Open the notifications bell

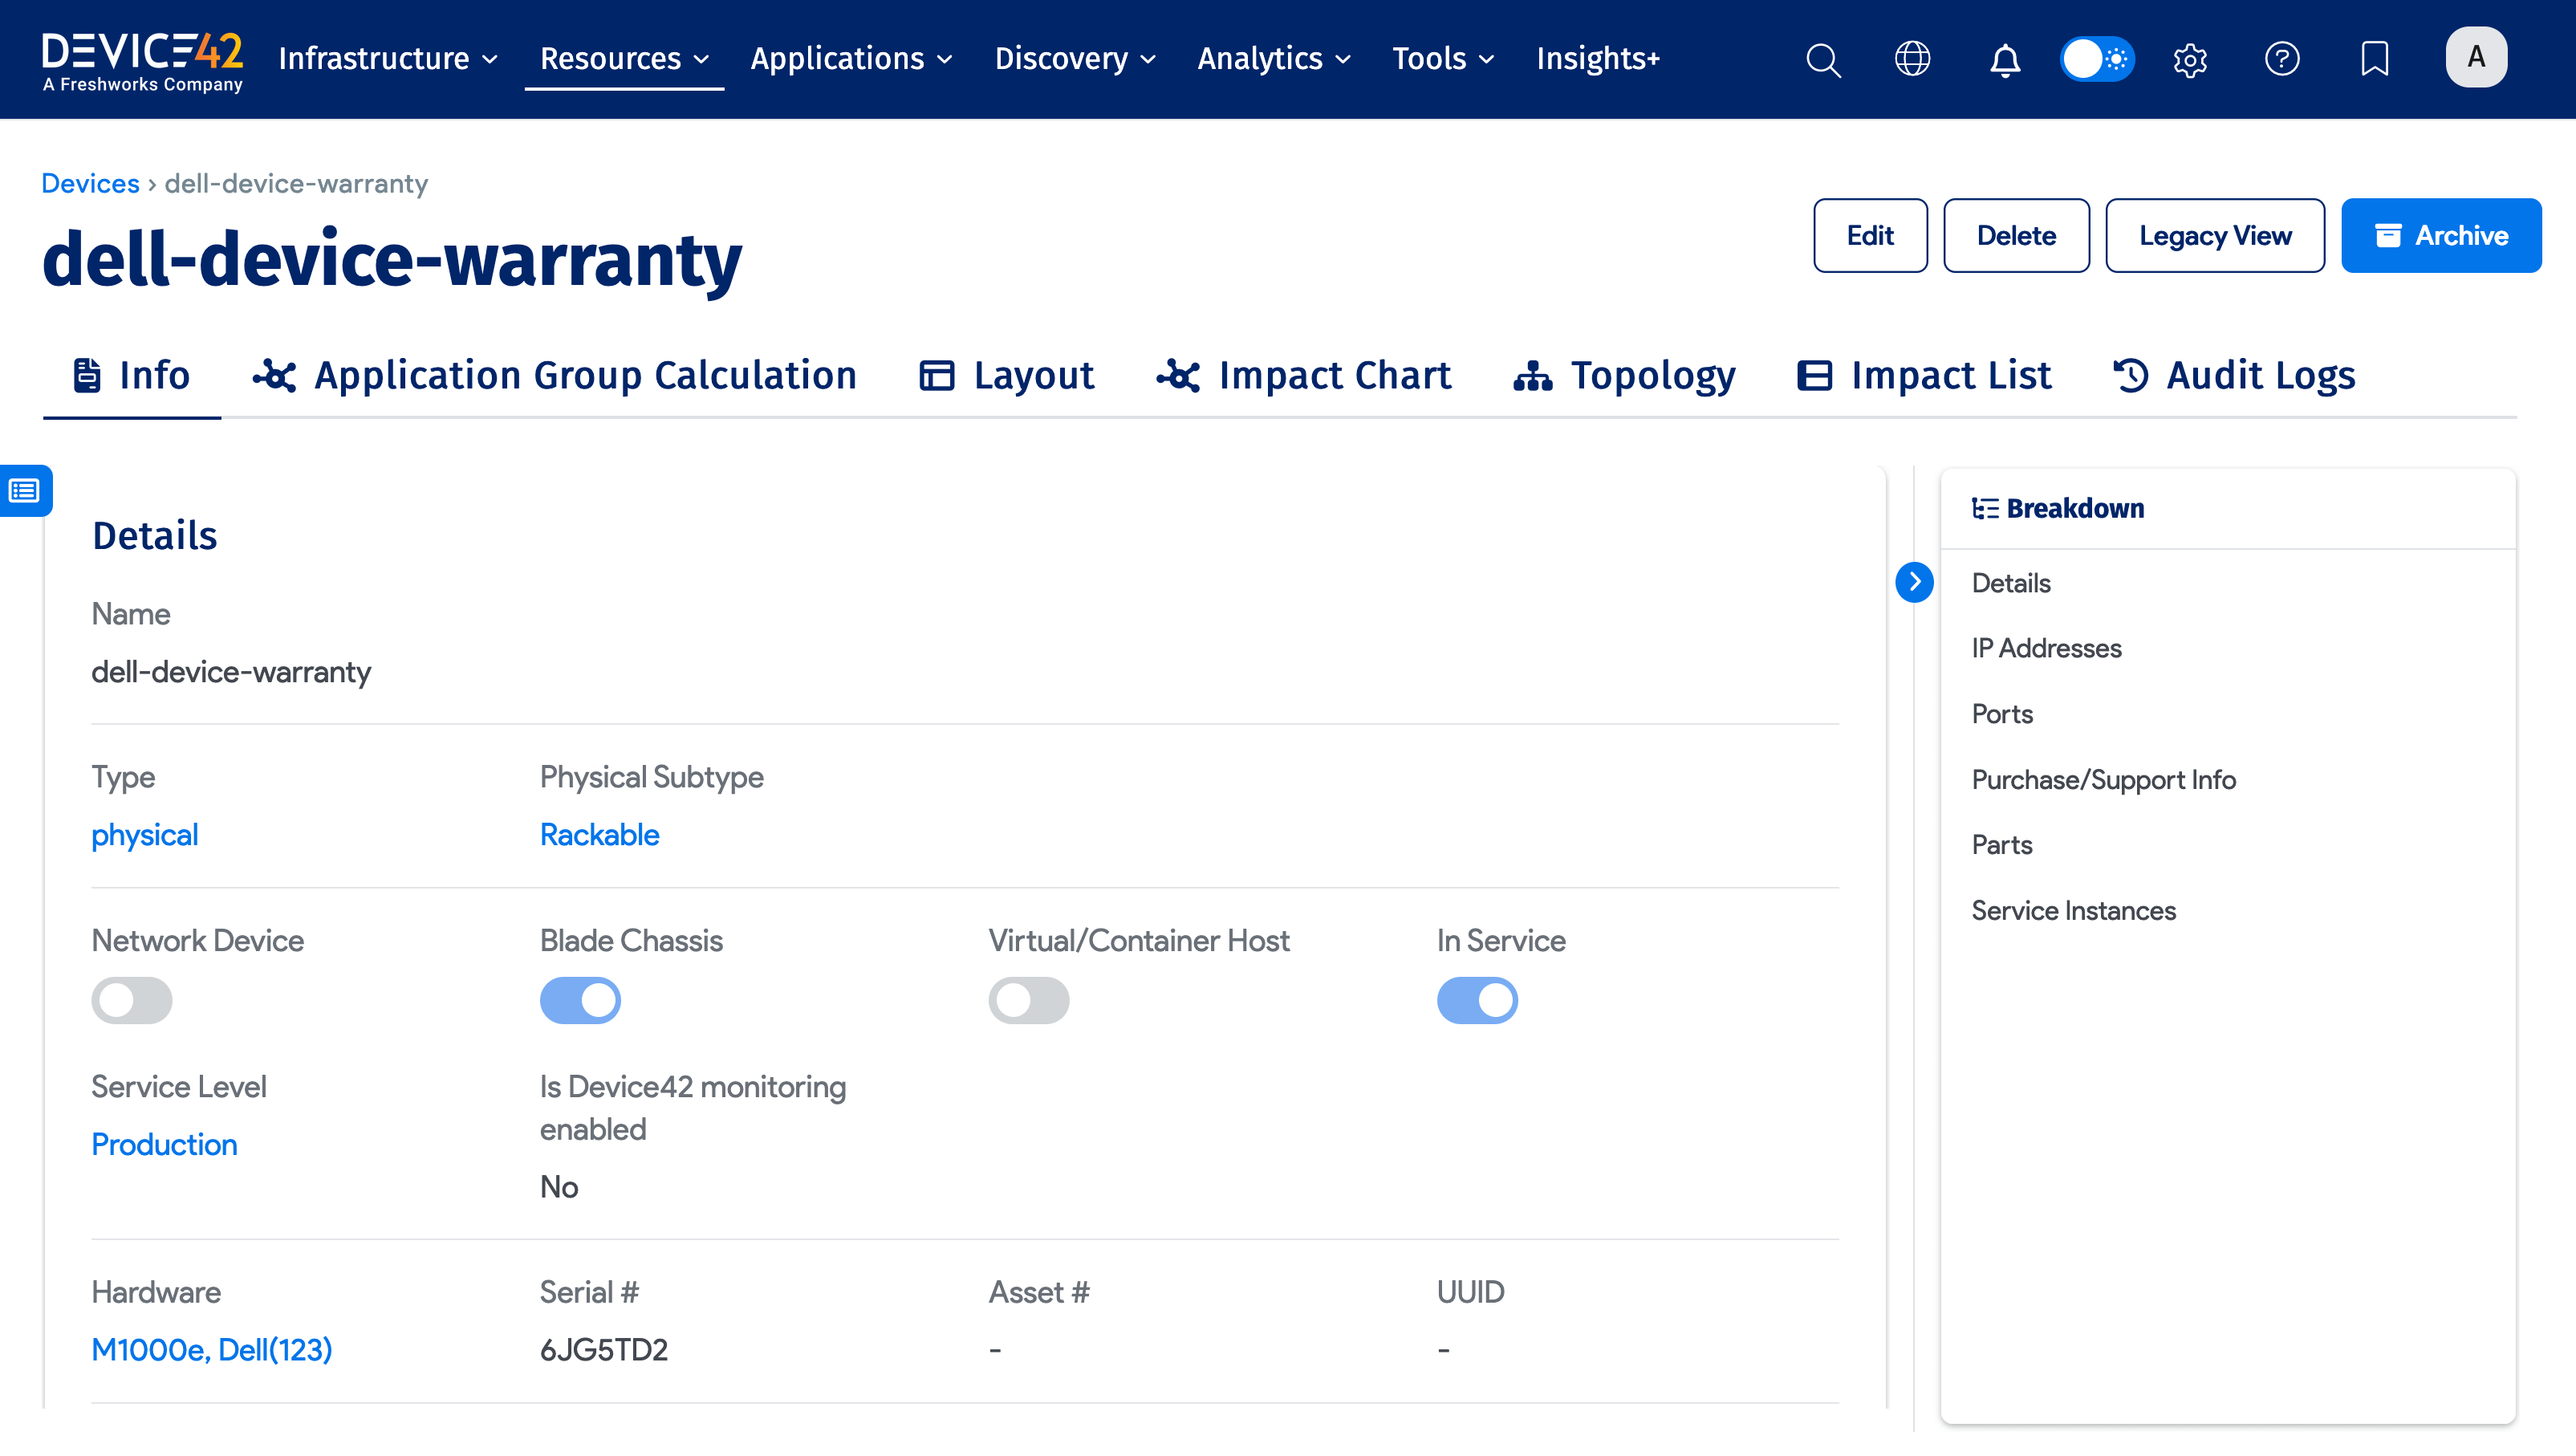(2004, 60)
